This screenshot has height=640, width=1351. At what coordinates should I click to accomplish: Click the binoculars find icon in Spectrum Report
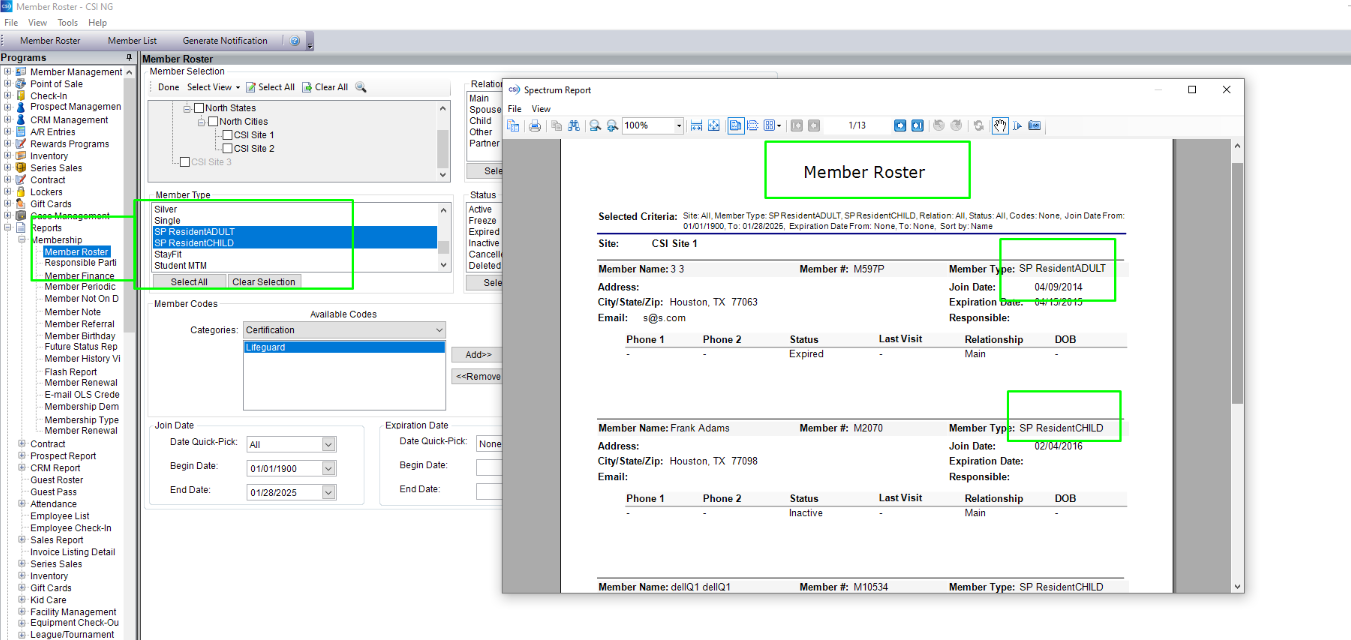(574, 126)
